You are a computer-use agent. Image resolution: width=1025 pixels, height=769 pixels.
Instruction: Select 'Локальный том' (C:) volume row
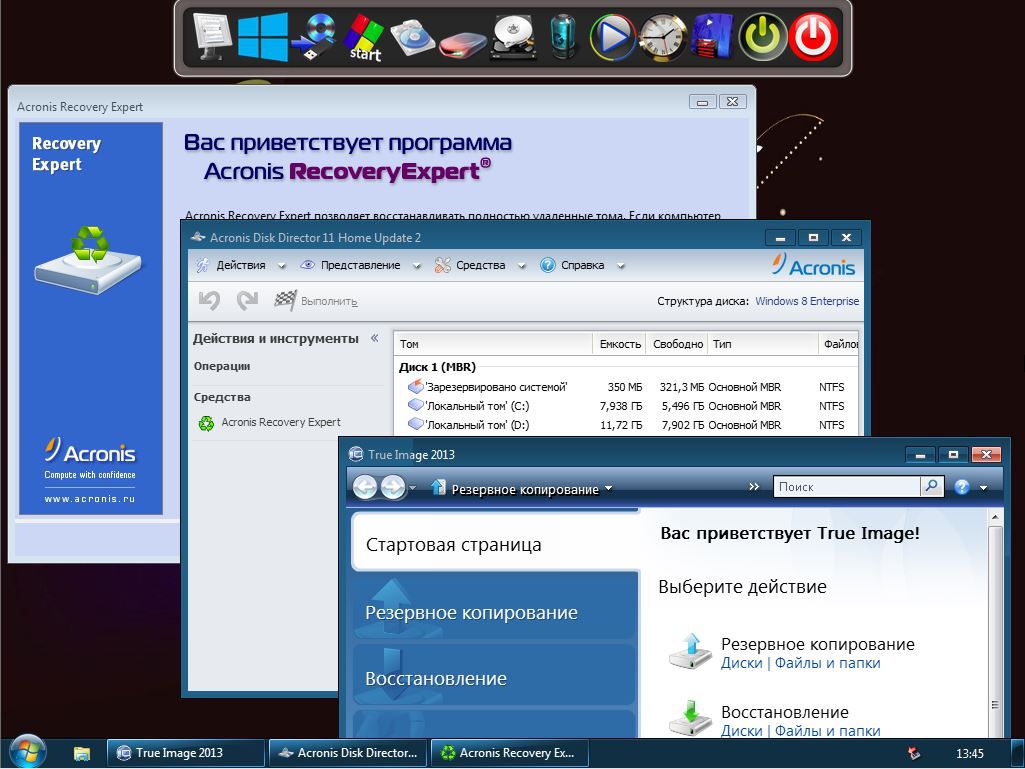[626, 406]
